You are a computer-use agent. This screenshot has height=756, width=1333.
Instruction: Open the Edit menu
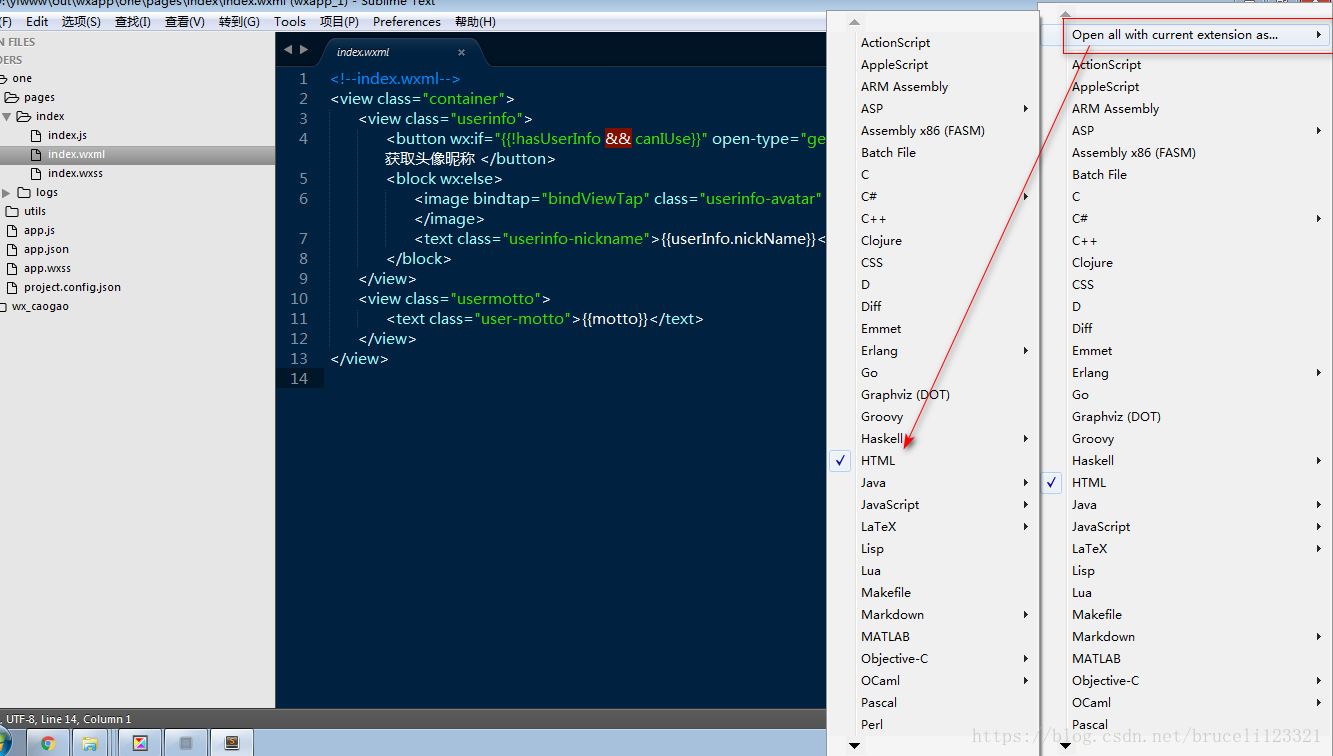pyautogui.click(x=37, y=21)
